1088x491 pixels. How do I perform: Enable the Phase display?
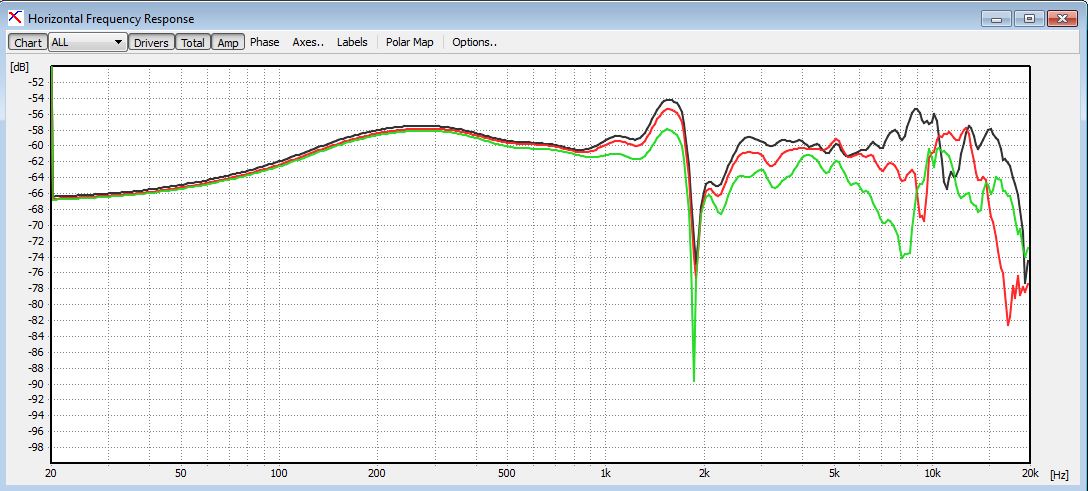pos(264,42)
